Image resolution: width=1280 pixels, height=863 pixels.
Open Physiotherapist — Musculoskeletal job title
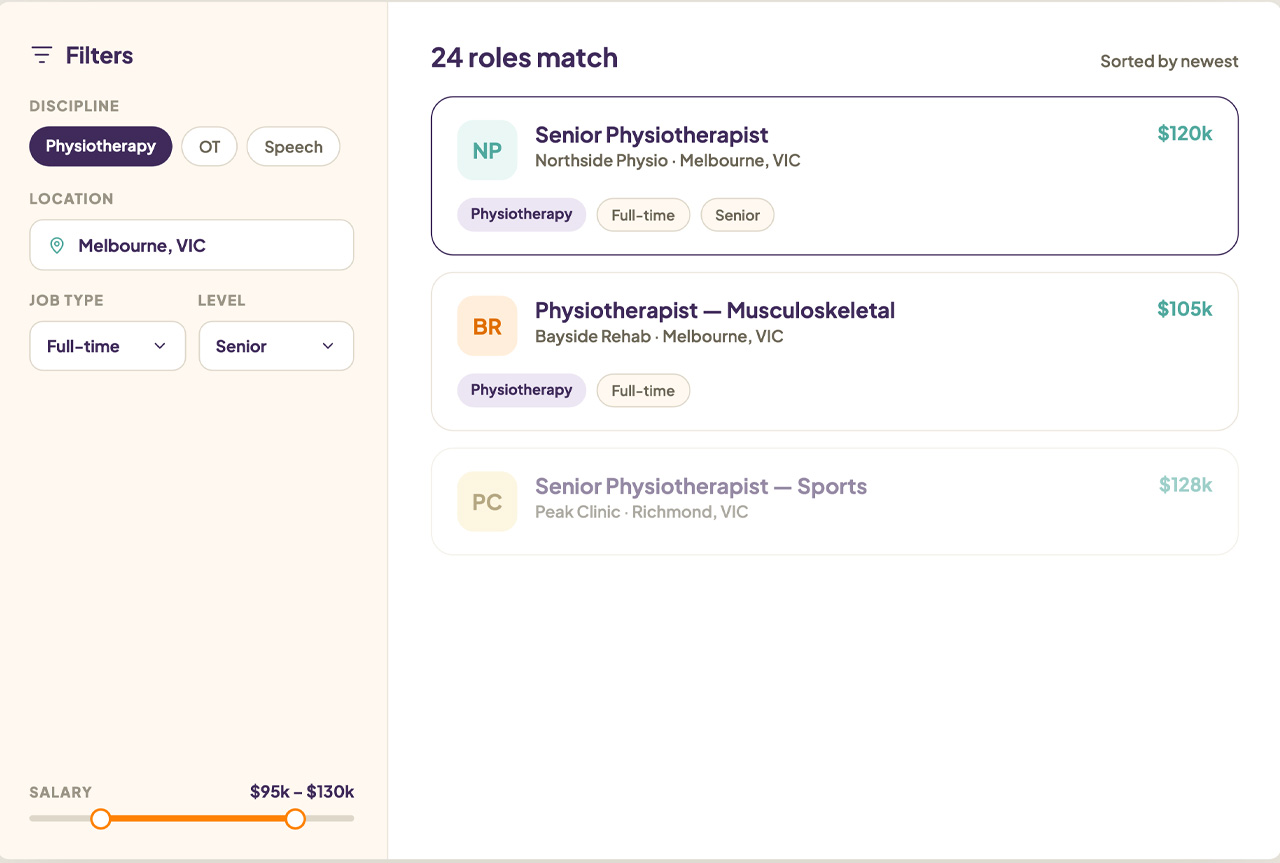pyautogui.click(x=715, y=311)
